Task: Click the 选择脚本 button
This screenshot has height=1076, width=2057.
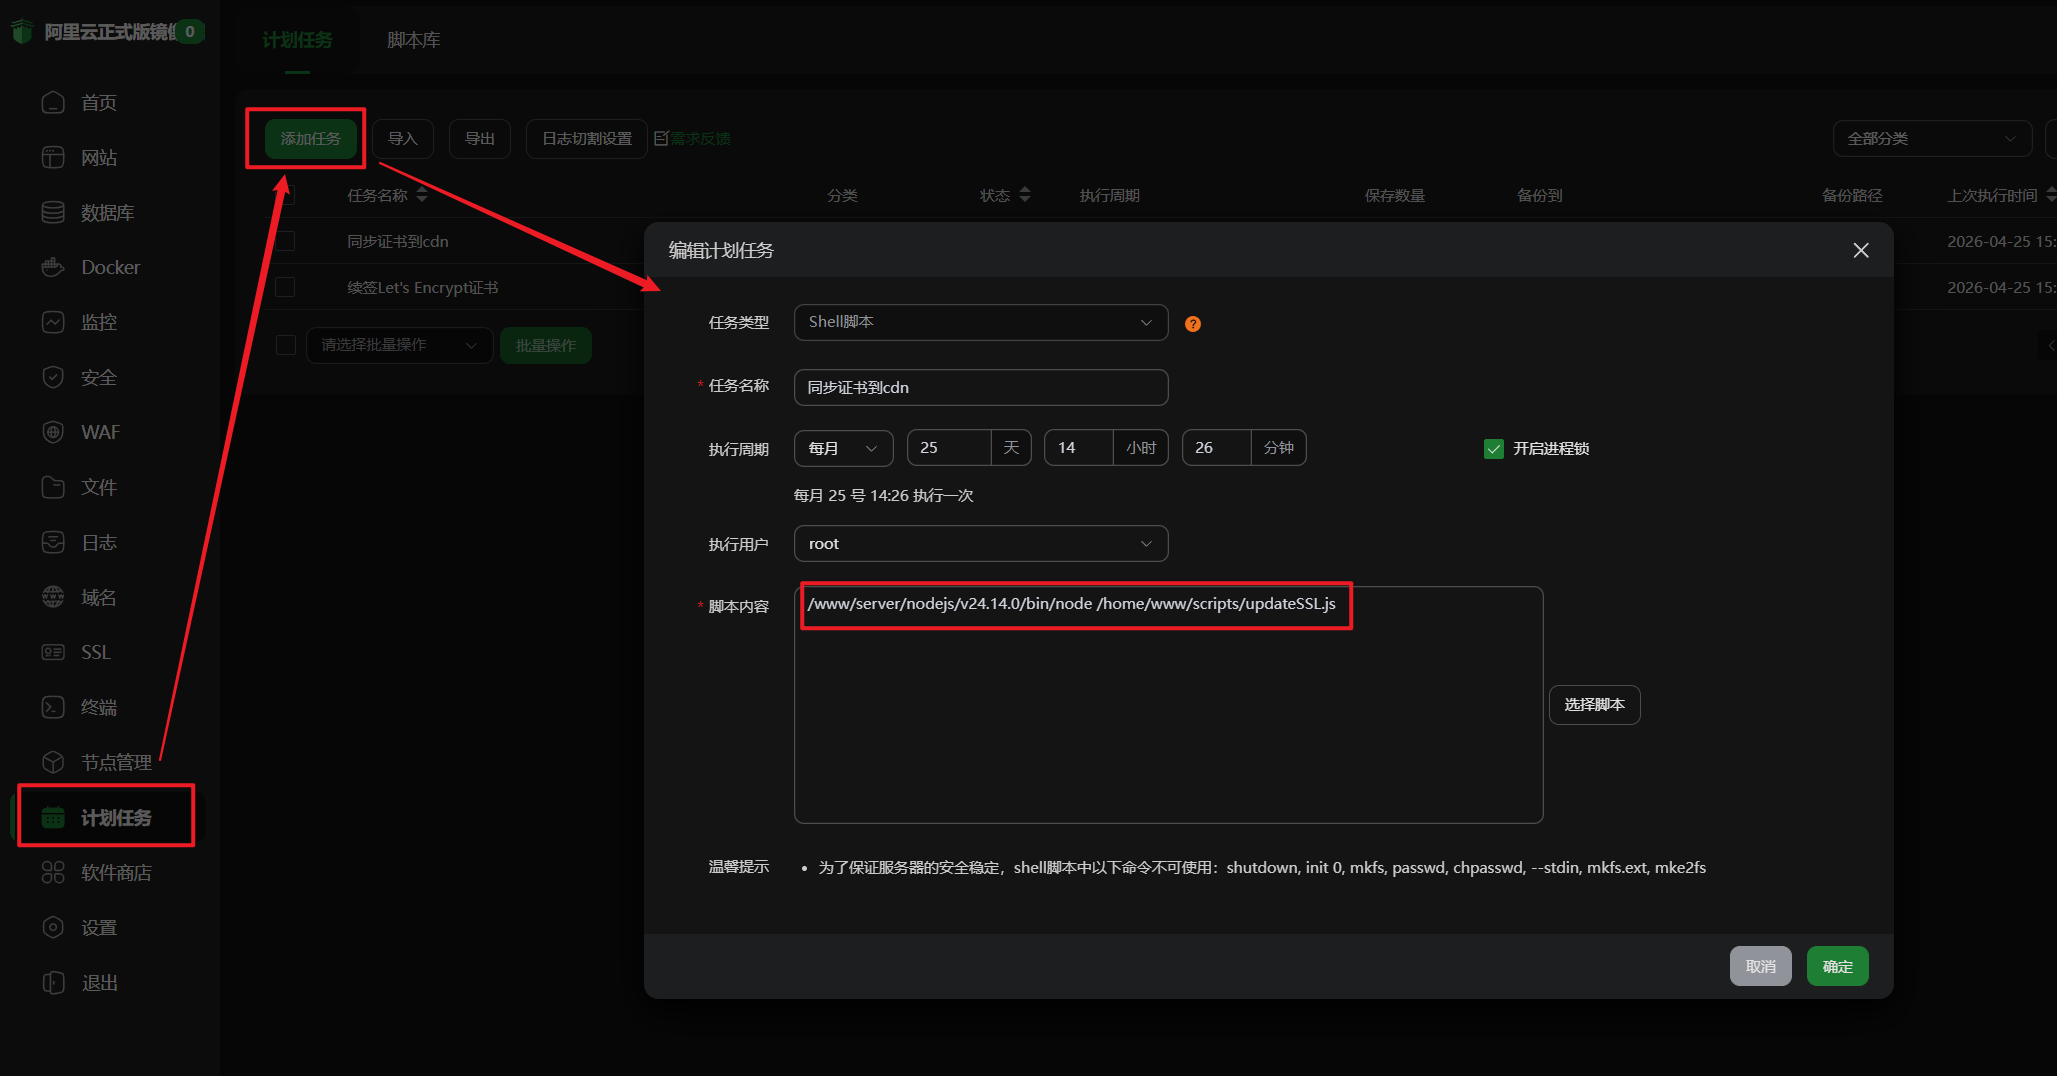Action: point(1593,705)
